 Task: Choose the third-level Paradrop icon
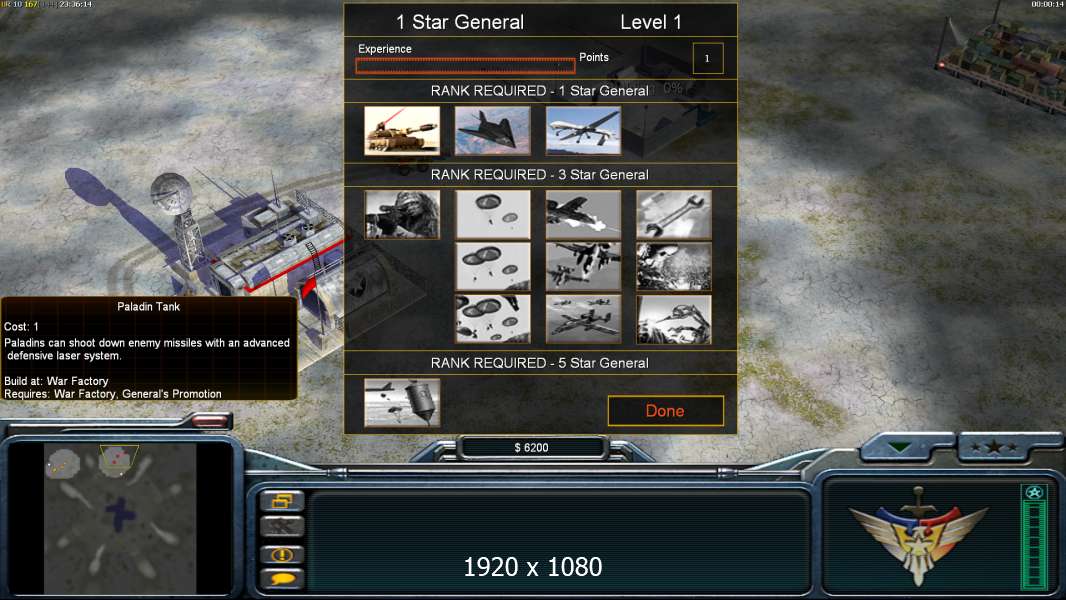tap(492, 319)
